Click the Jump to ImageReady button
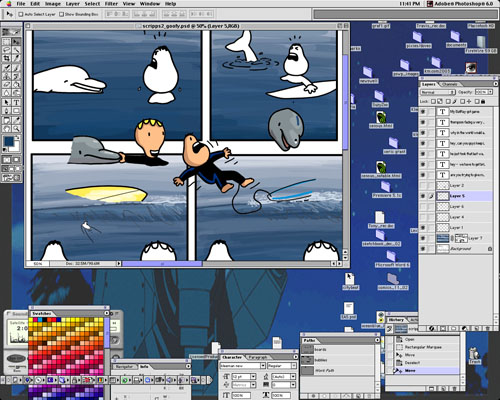Viewport: 500px width, 400px height. [11, 178]
